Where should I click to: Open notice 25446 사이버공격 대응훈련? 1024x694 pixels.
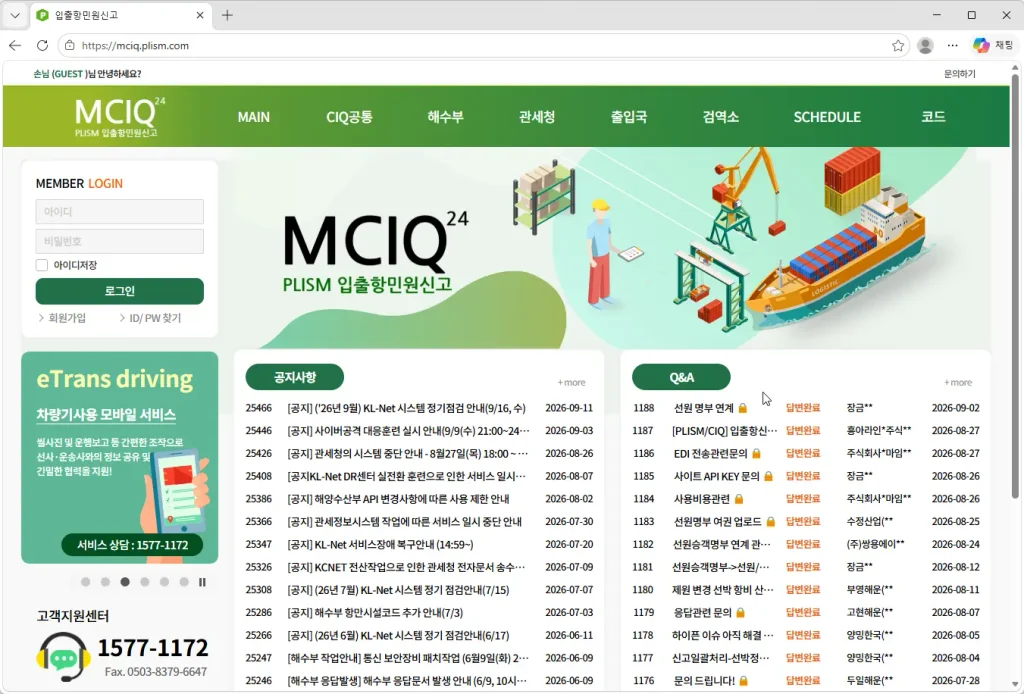point(408,431)
